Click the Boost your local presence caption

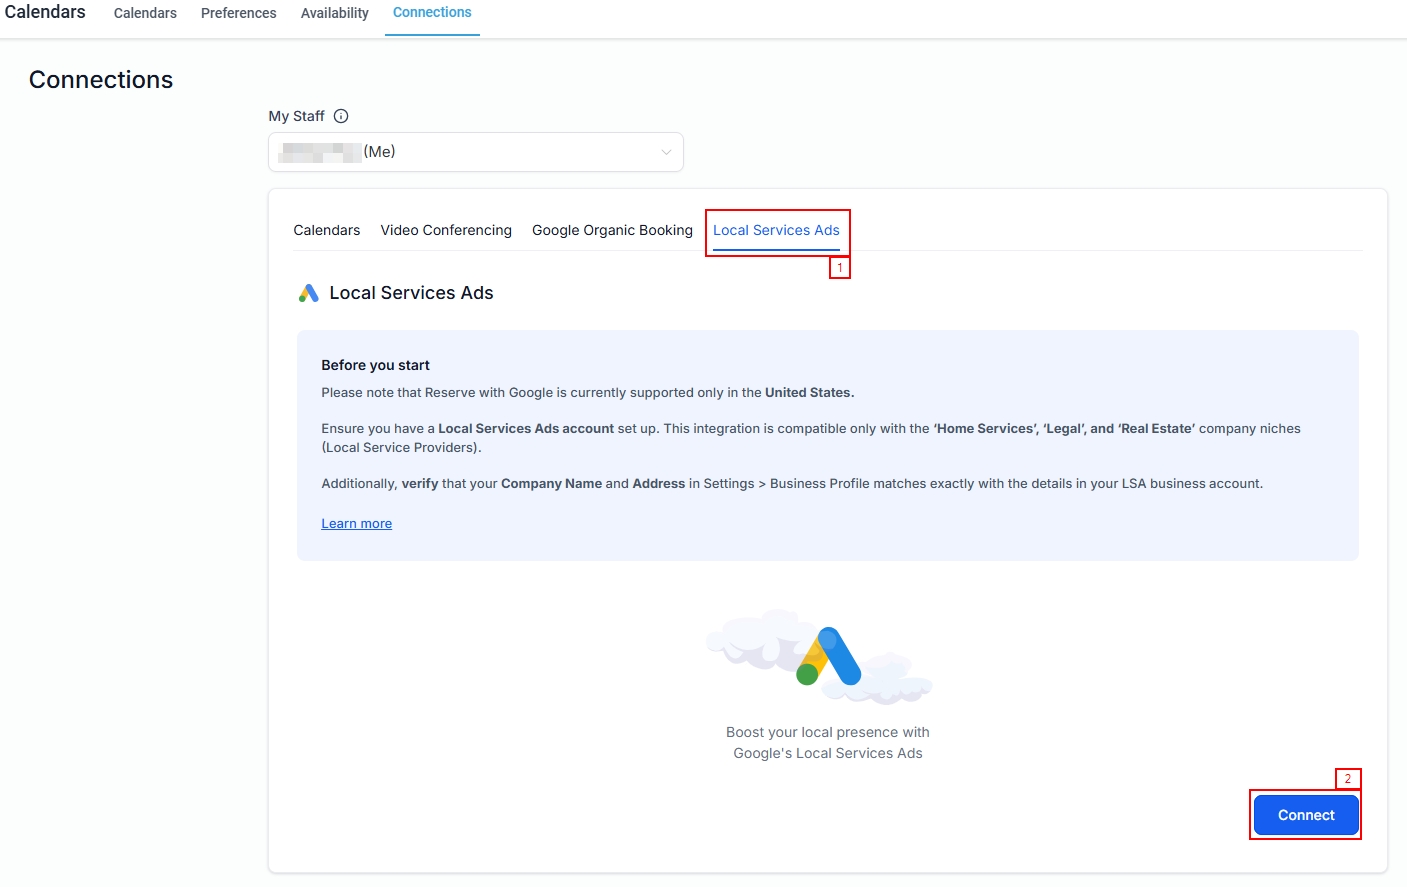[x=828, y=743]
